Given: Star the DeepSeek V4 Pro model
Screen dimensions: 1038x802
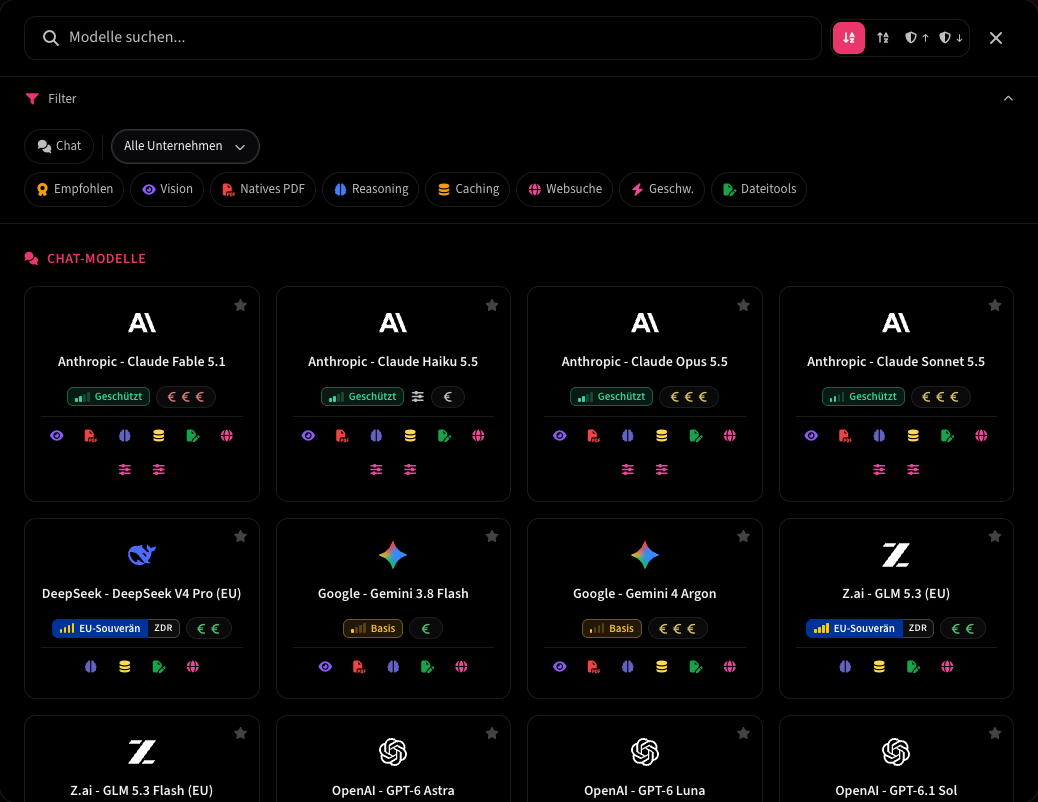Looking at the screenshot, I should click(240, 536).
